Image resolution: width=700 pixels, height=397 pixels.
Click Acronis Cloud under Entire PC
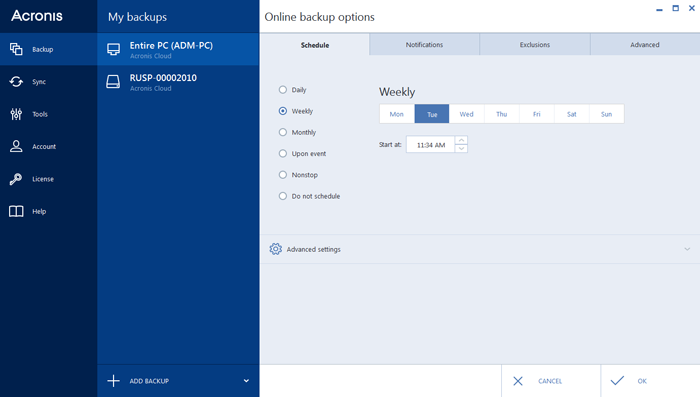(150, 56)
